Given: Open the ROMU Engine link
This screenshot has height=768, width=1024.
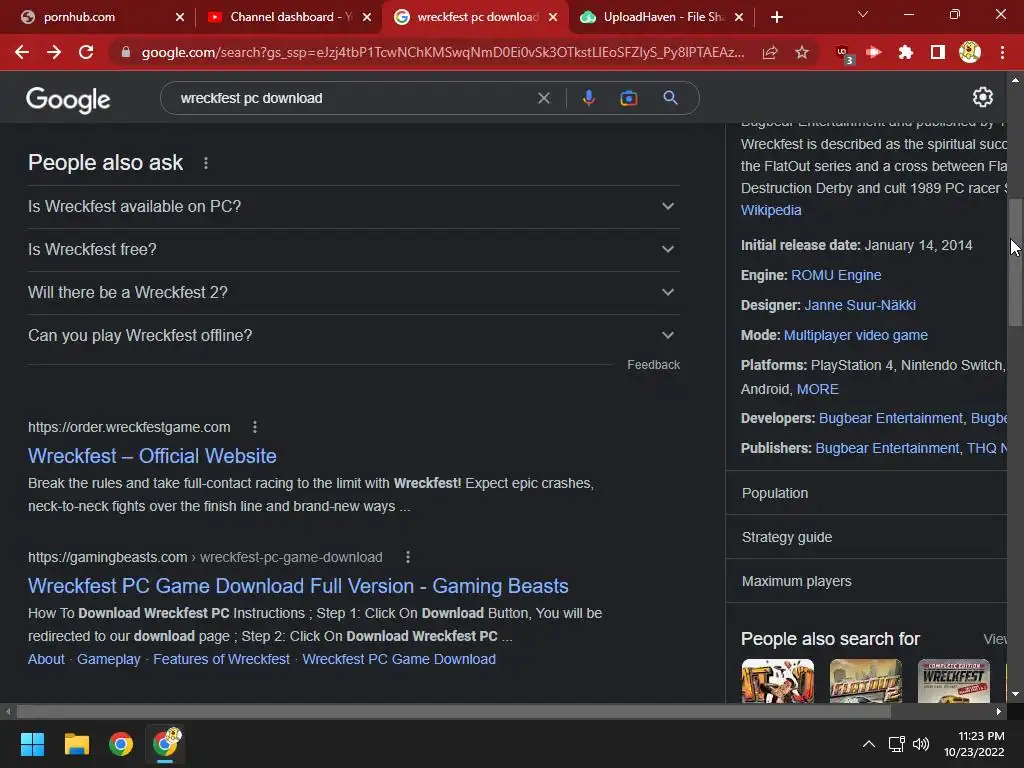Looking at the screenshot, I should [x=836, y=276].
